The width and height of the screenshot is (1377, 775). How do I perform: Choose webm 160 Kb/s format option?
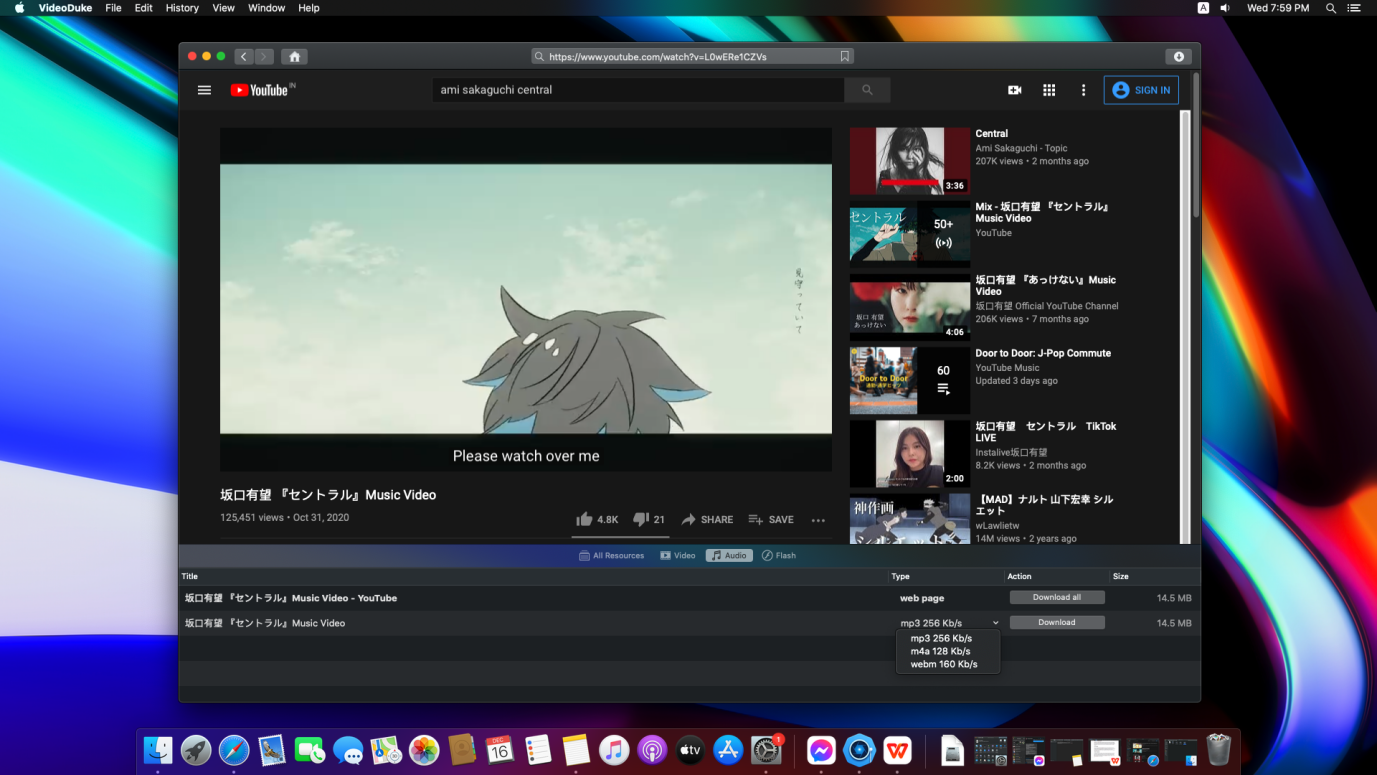tap(944, 664)
